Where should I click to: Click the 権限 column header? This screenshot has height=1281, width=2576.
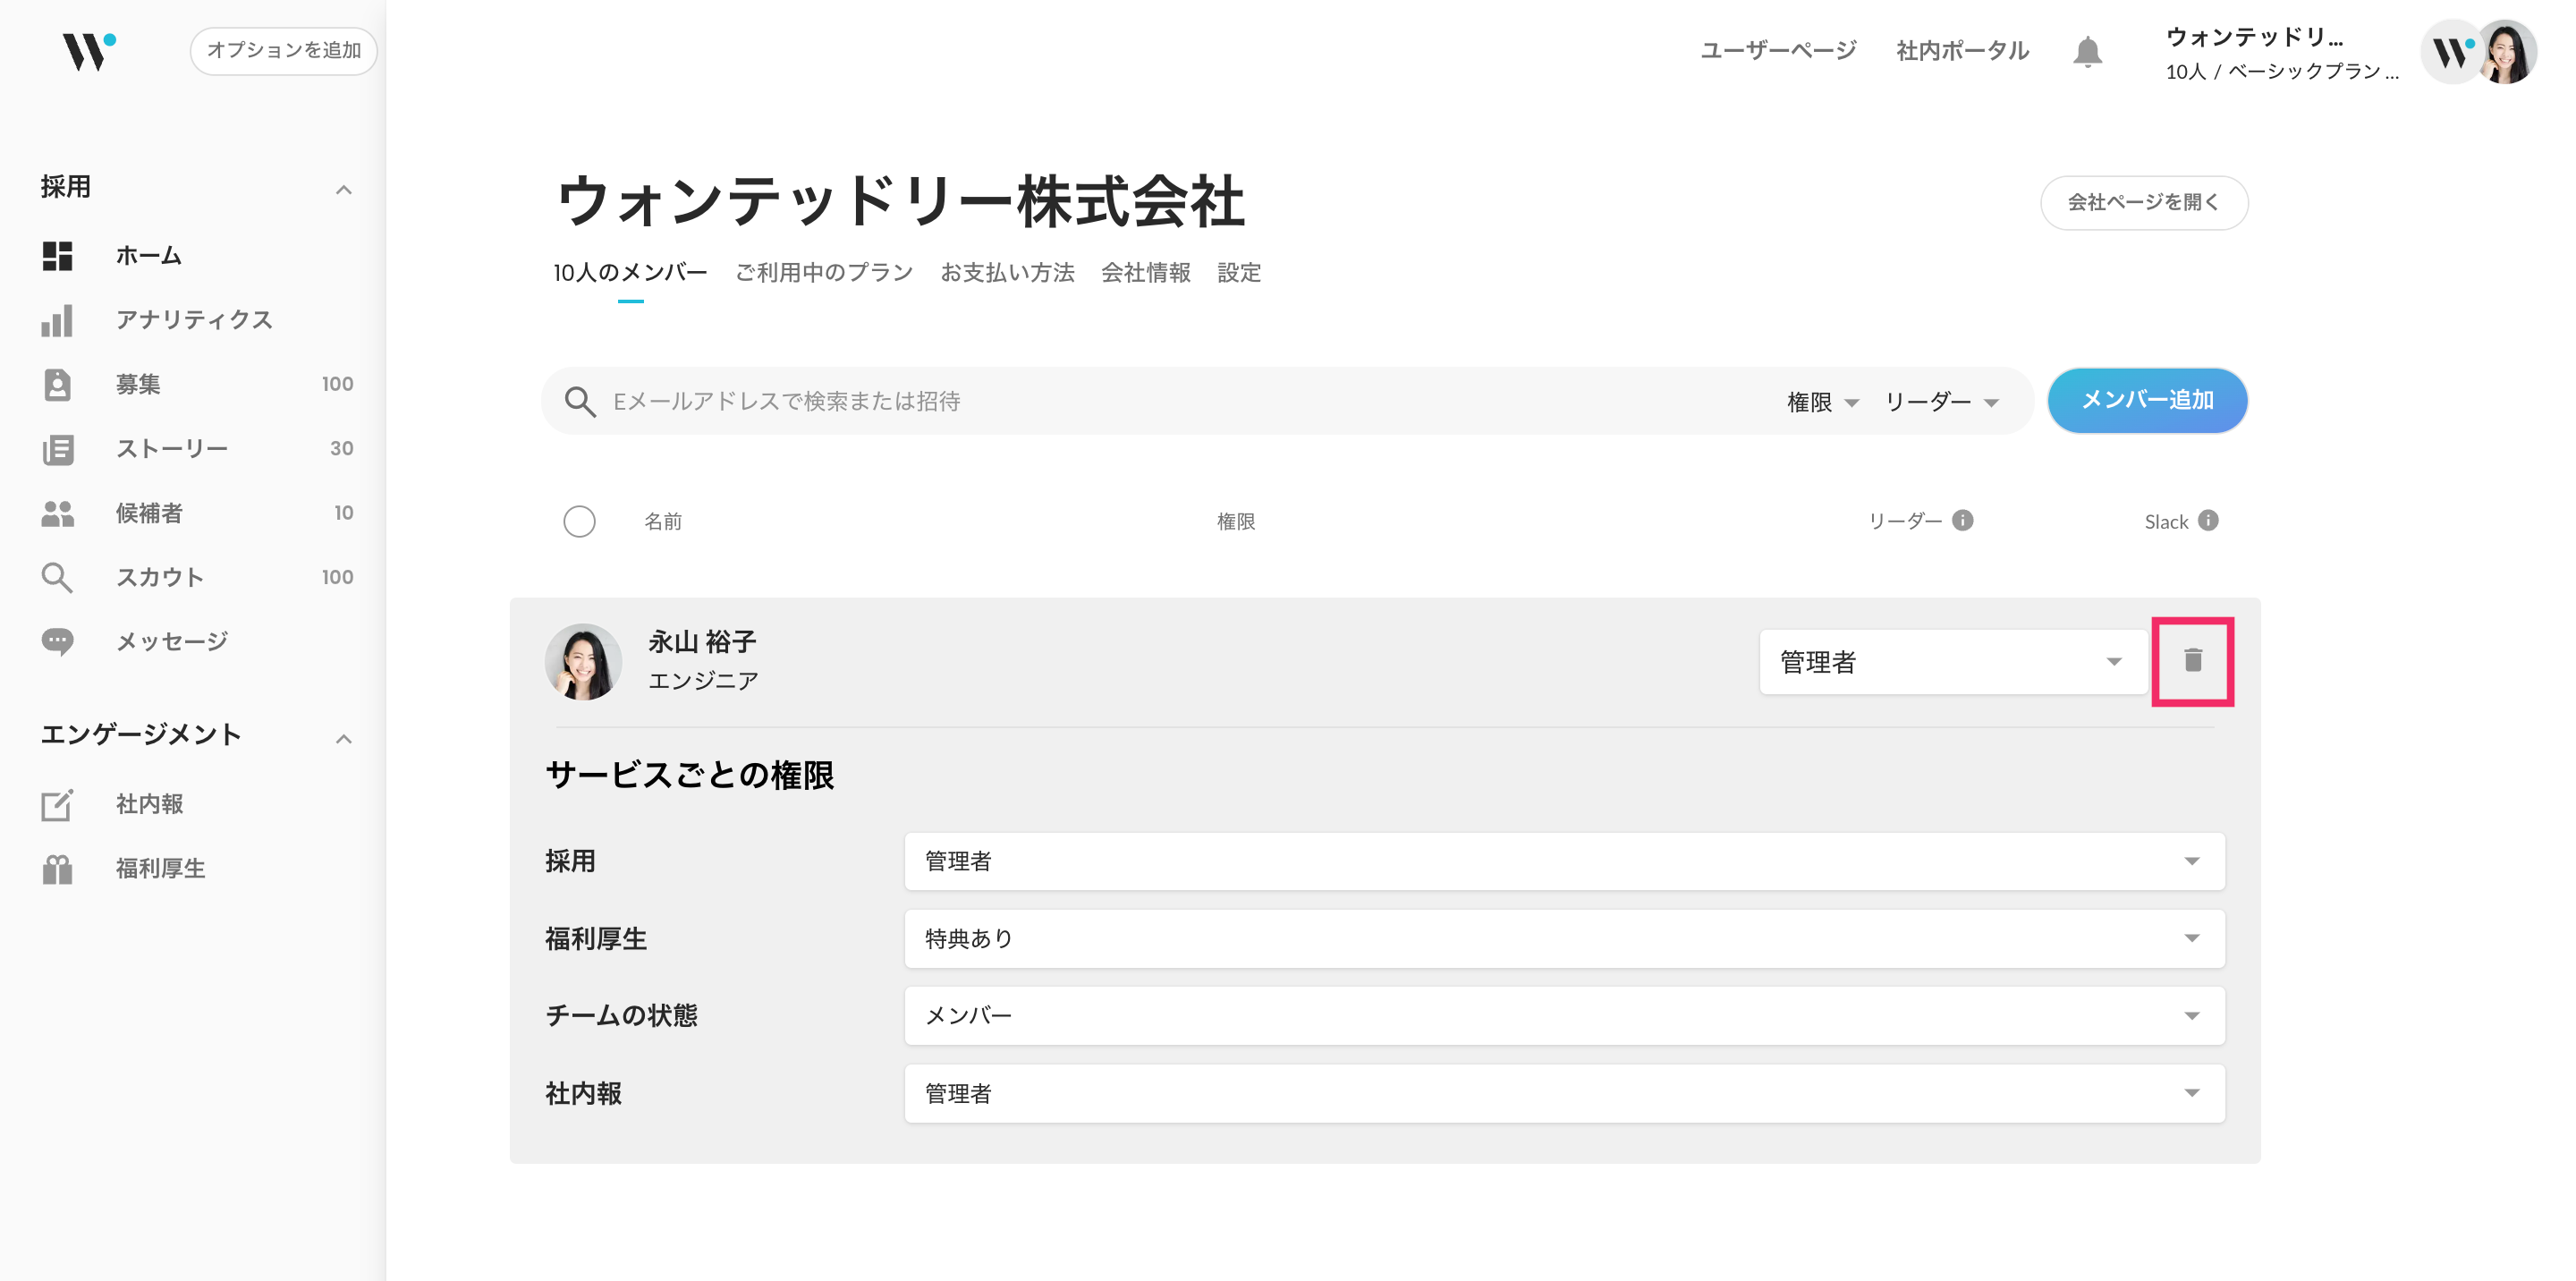[x=1236, y=521]
